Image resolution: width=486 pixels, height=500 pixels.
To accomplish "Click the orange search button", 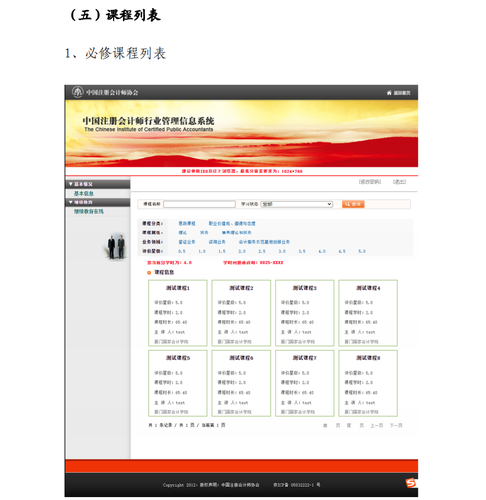I will tap(353, 204).
